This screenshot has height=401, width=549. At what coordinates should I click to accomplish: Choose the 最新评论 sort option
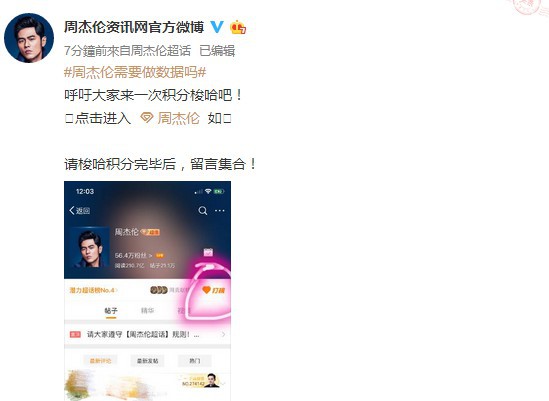click(x=100, y=361)
